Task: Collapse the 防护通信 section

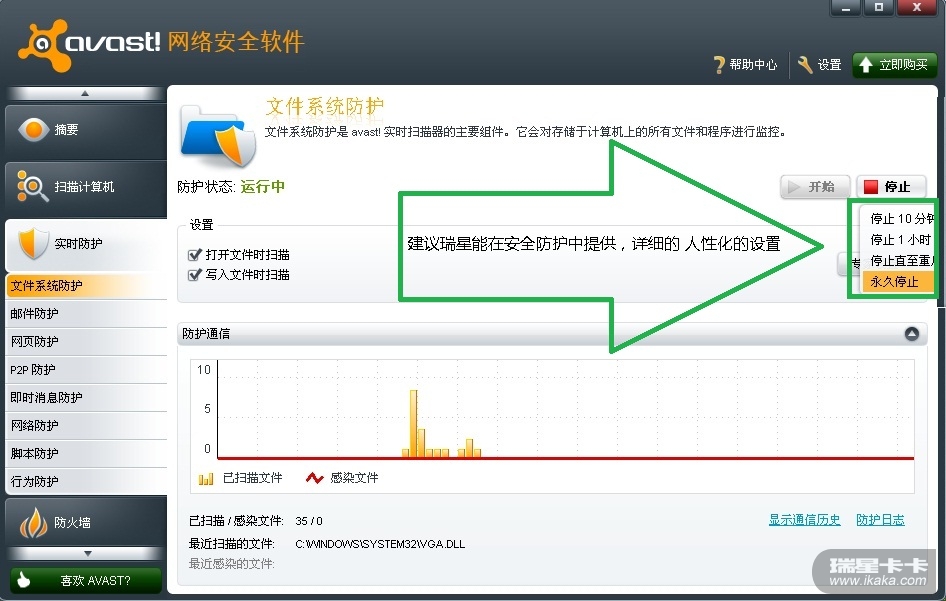Action: point(912,334)
